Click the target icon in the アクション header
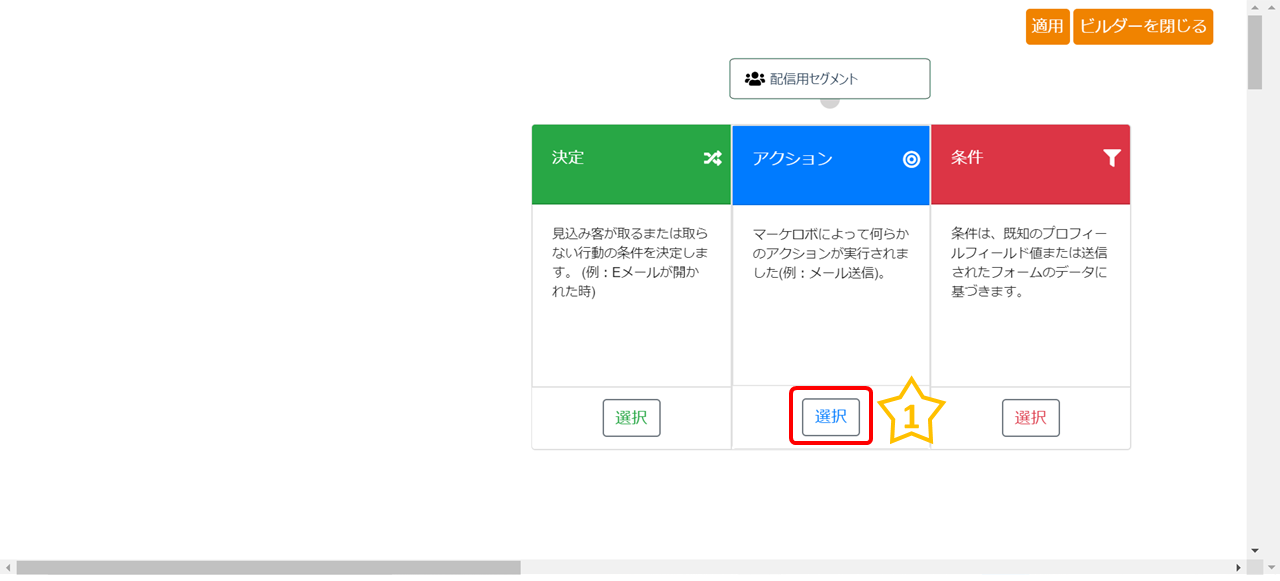 point(911,159)
